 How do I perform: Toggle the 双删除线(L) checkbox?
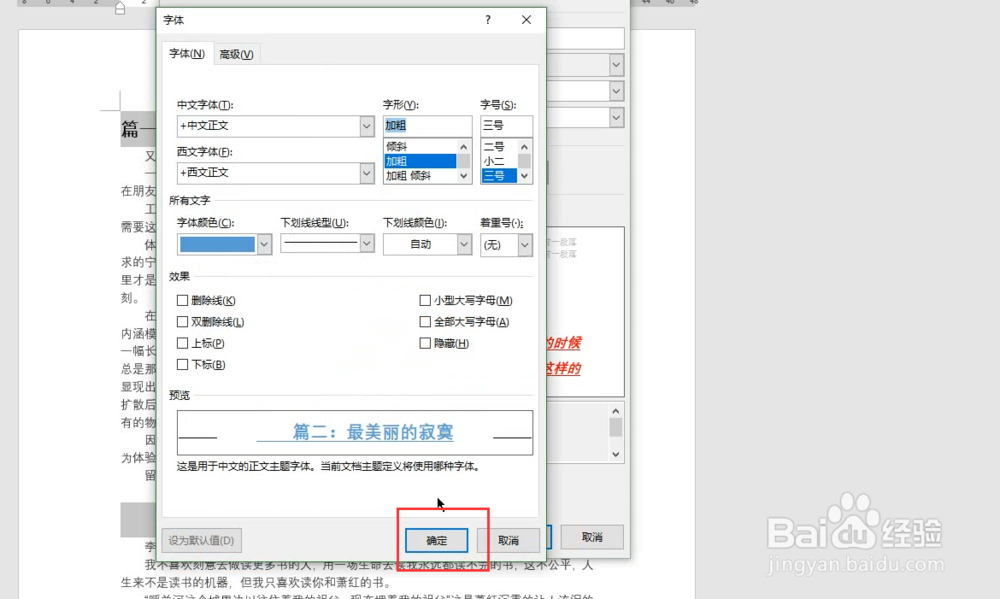click(182, 322)
